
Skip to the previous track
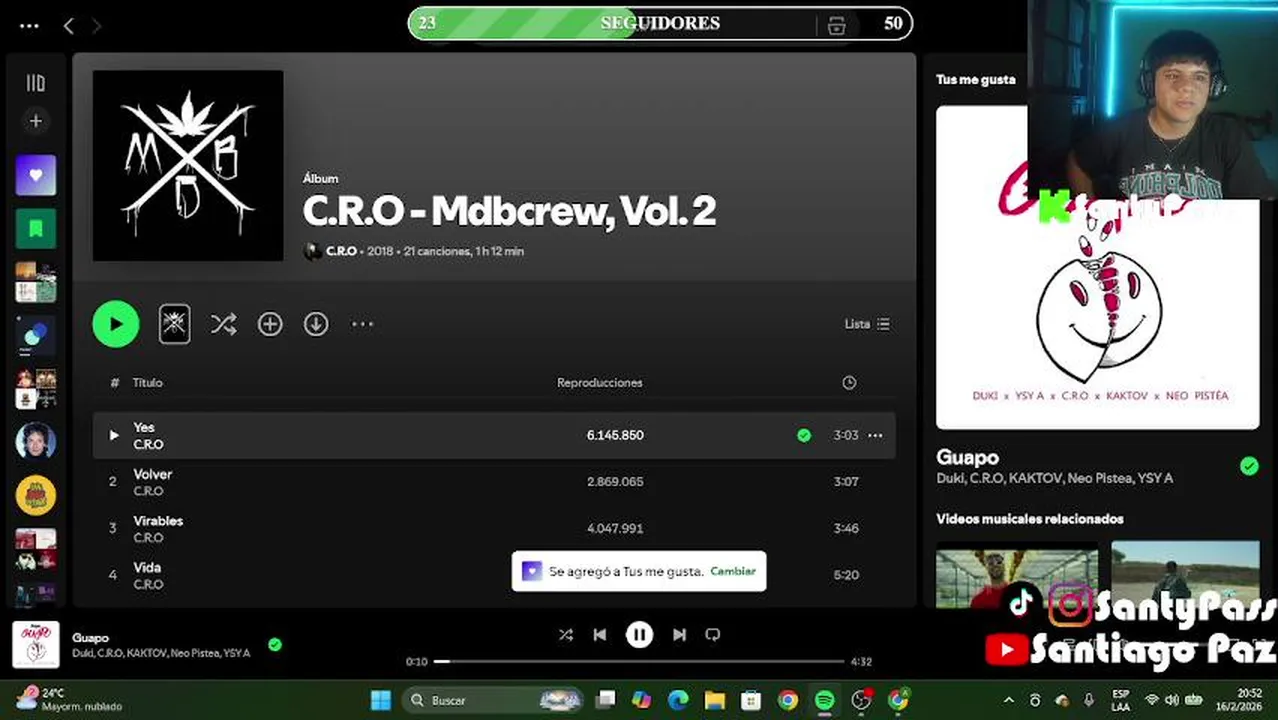tap(600, 635)
